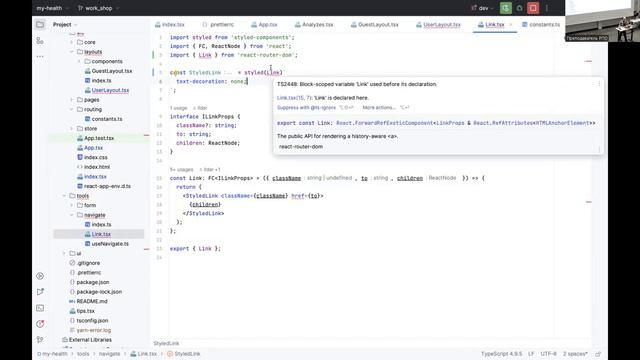Expand the pages folder
The height and width of the screenshot is (360, 640).
click(72, 100)
